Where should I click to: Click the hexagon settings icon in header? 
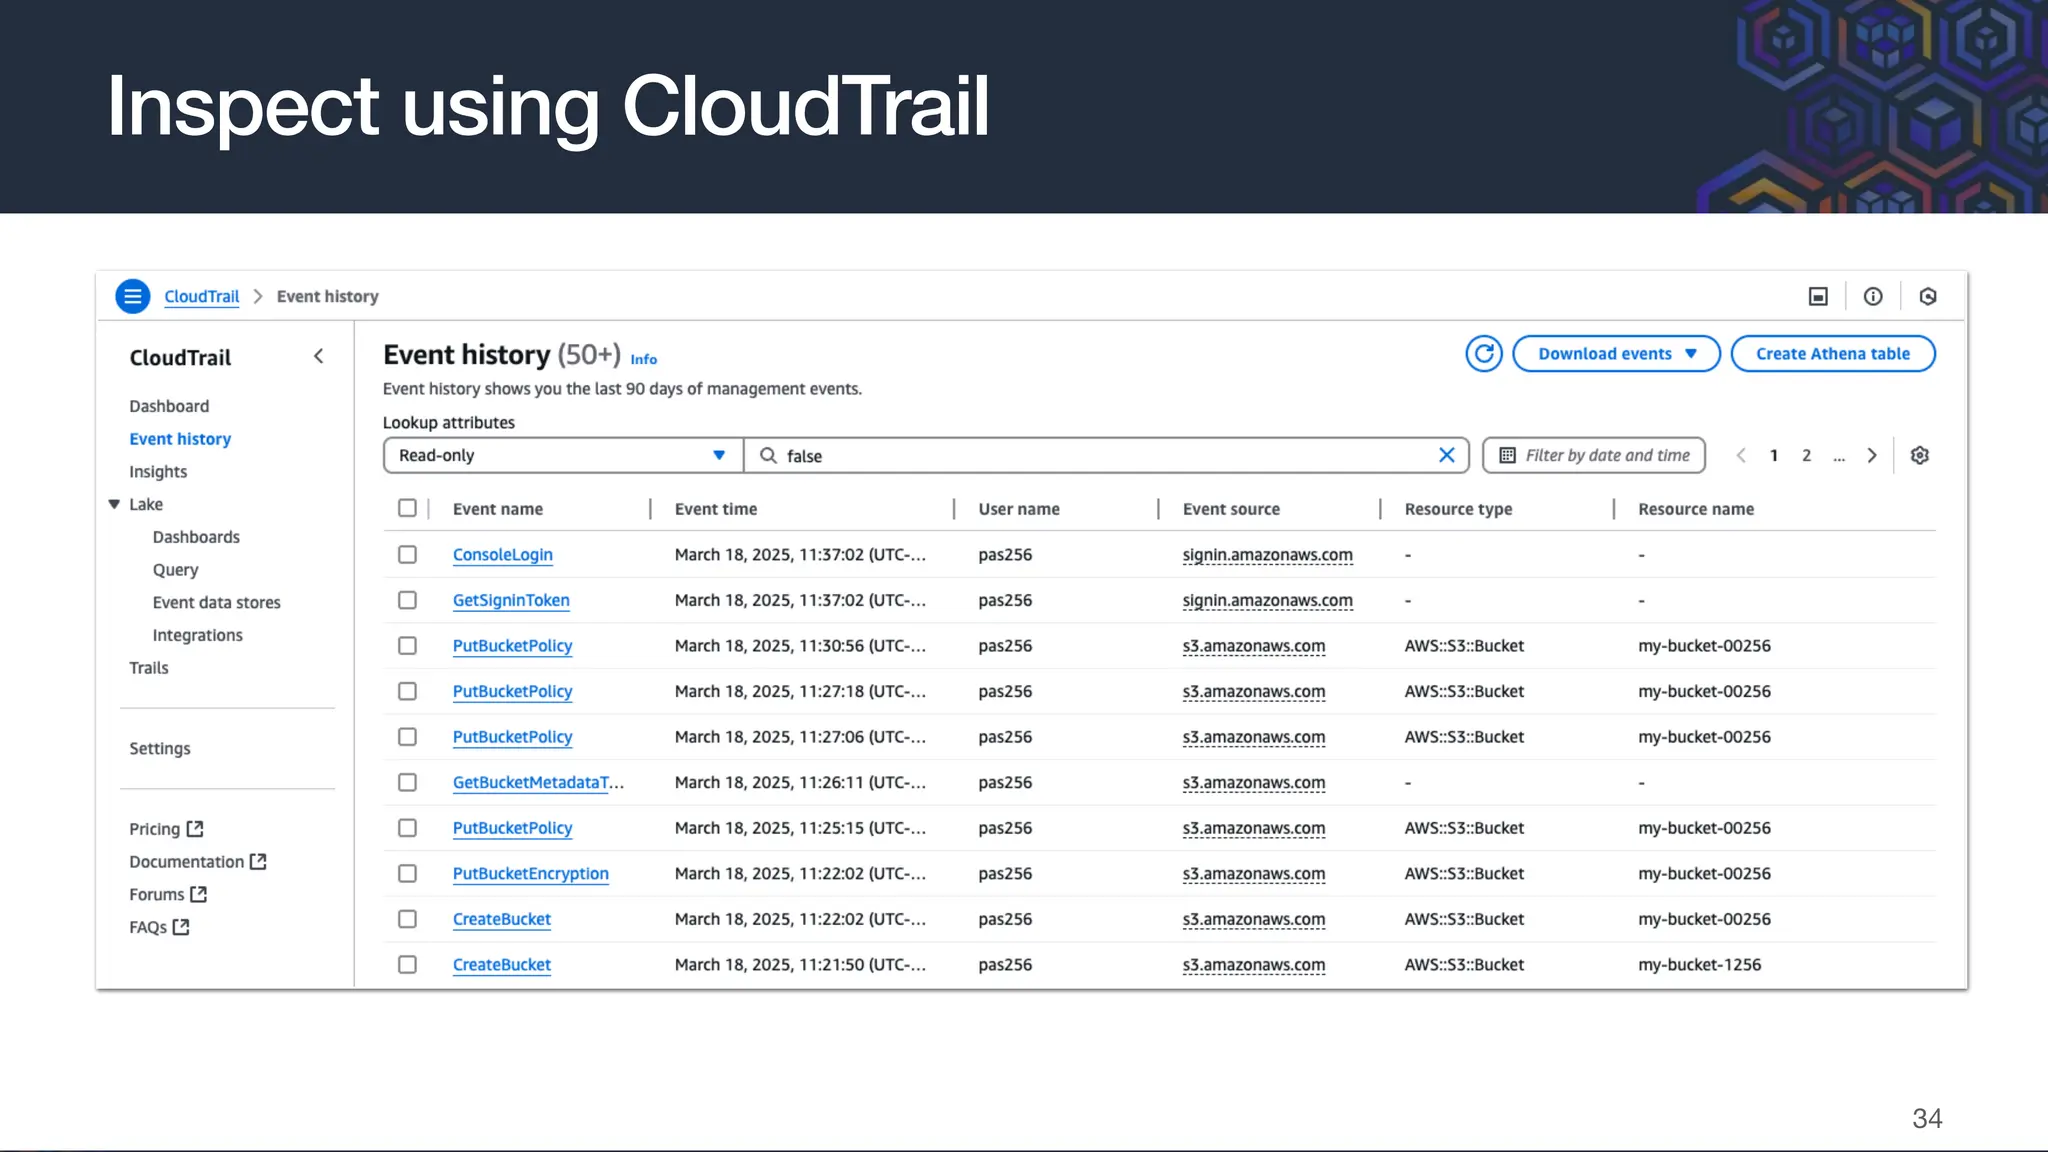(1928, 296)
